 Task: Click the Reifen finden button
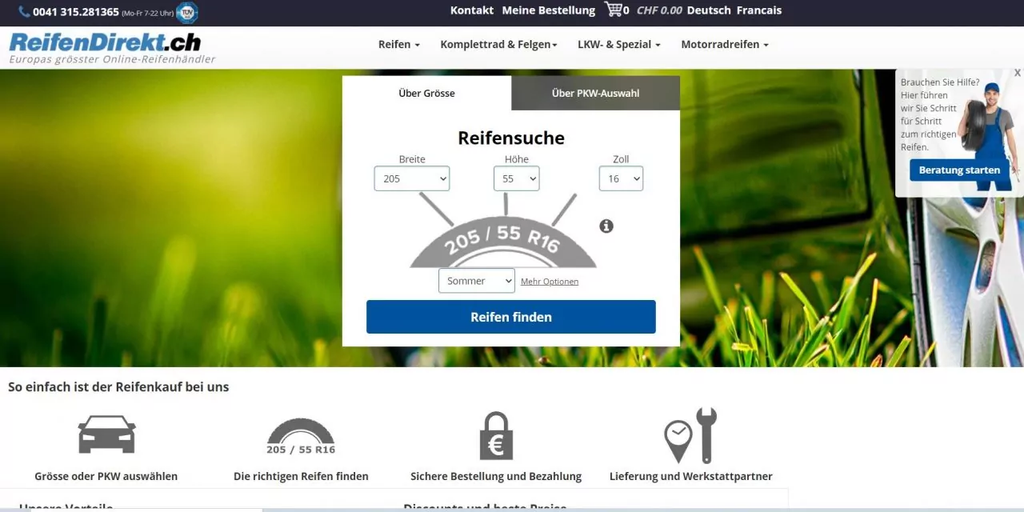pyautogui.click(x=511, y=317)
